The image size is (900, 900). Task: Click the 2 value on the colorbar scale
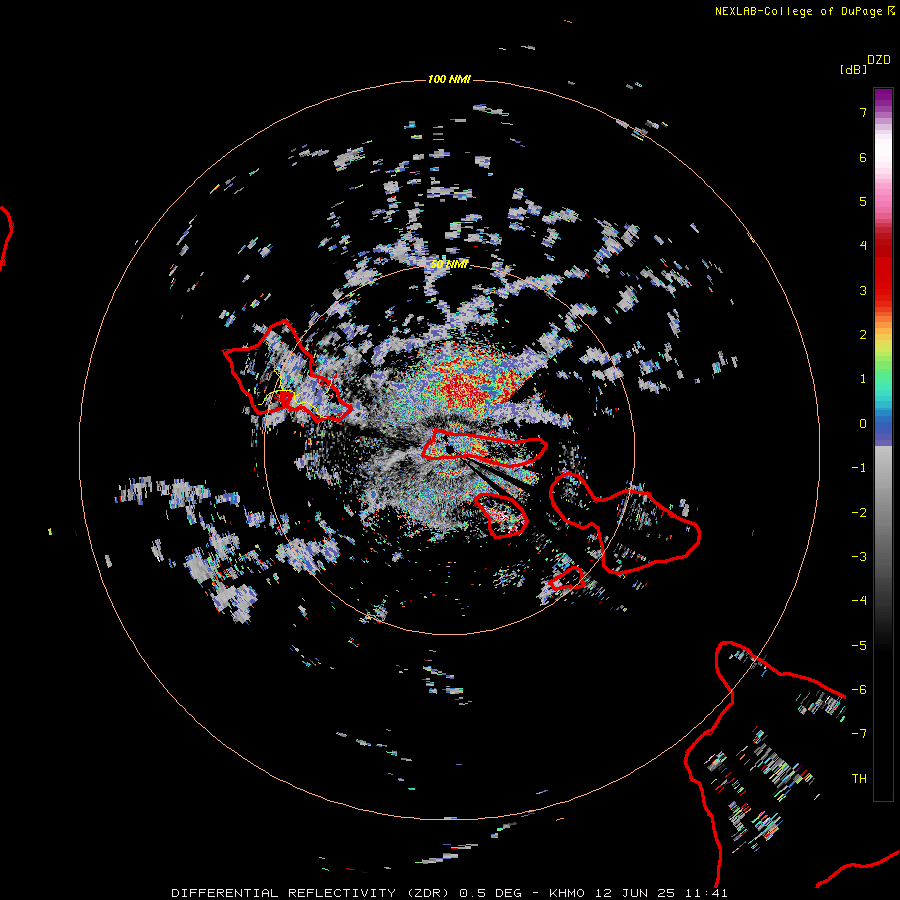863,335
